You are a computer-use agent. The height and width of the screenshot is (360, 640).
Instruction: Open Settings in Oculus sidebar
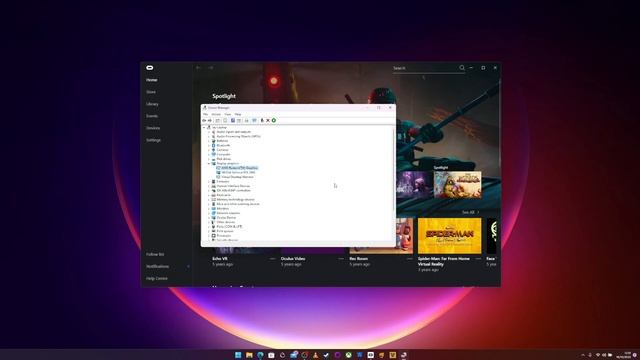pos(153,140)
